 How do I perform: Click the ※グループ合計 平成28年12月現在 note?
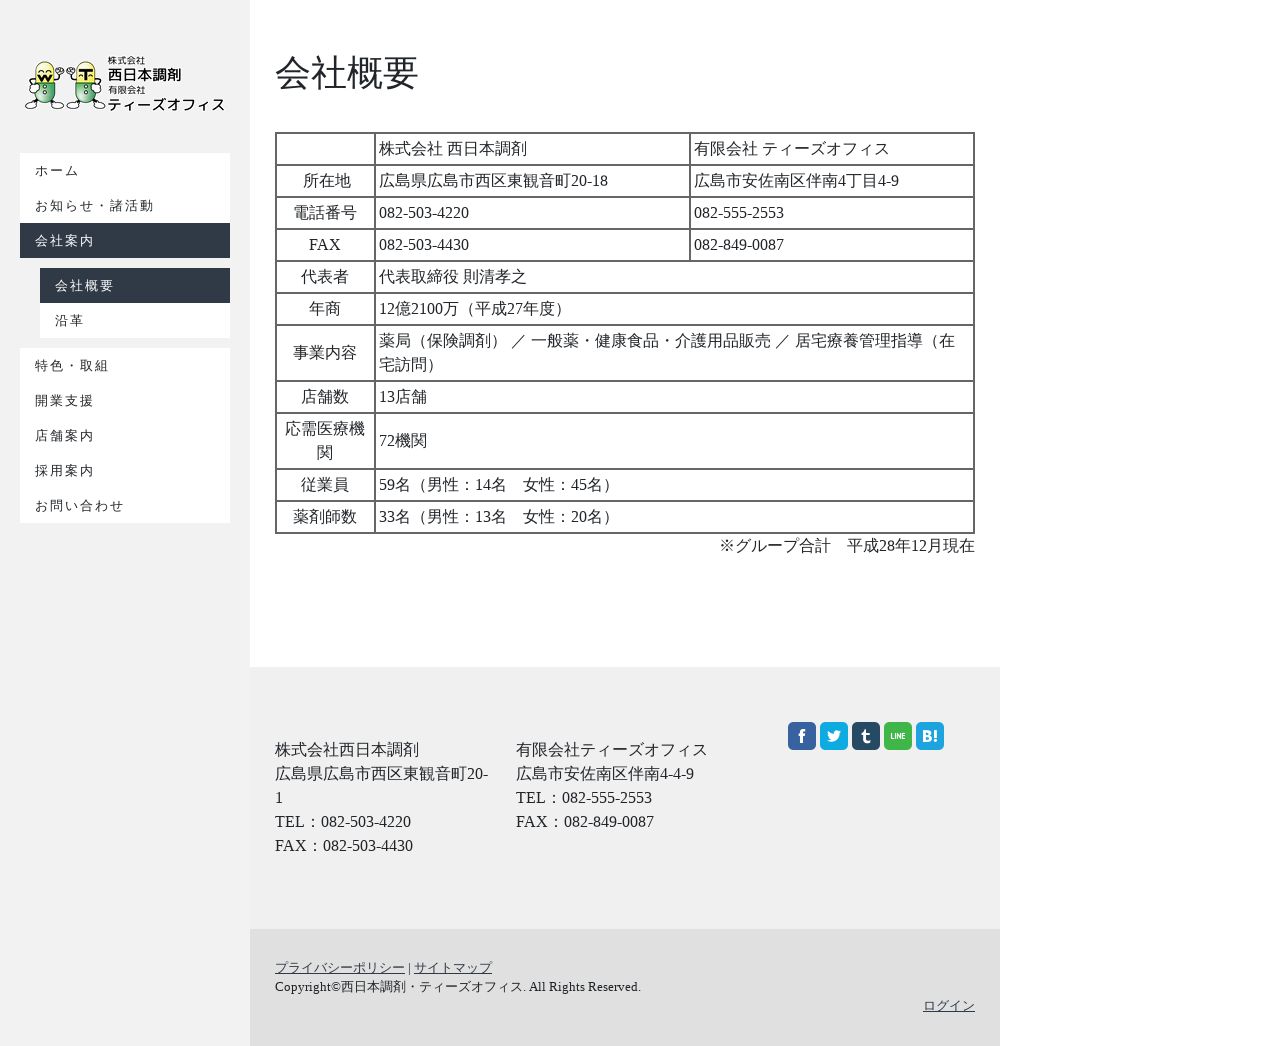pos(847,546)
